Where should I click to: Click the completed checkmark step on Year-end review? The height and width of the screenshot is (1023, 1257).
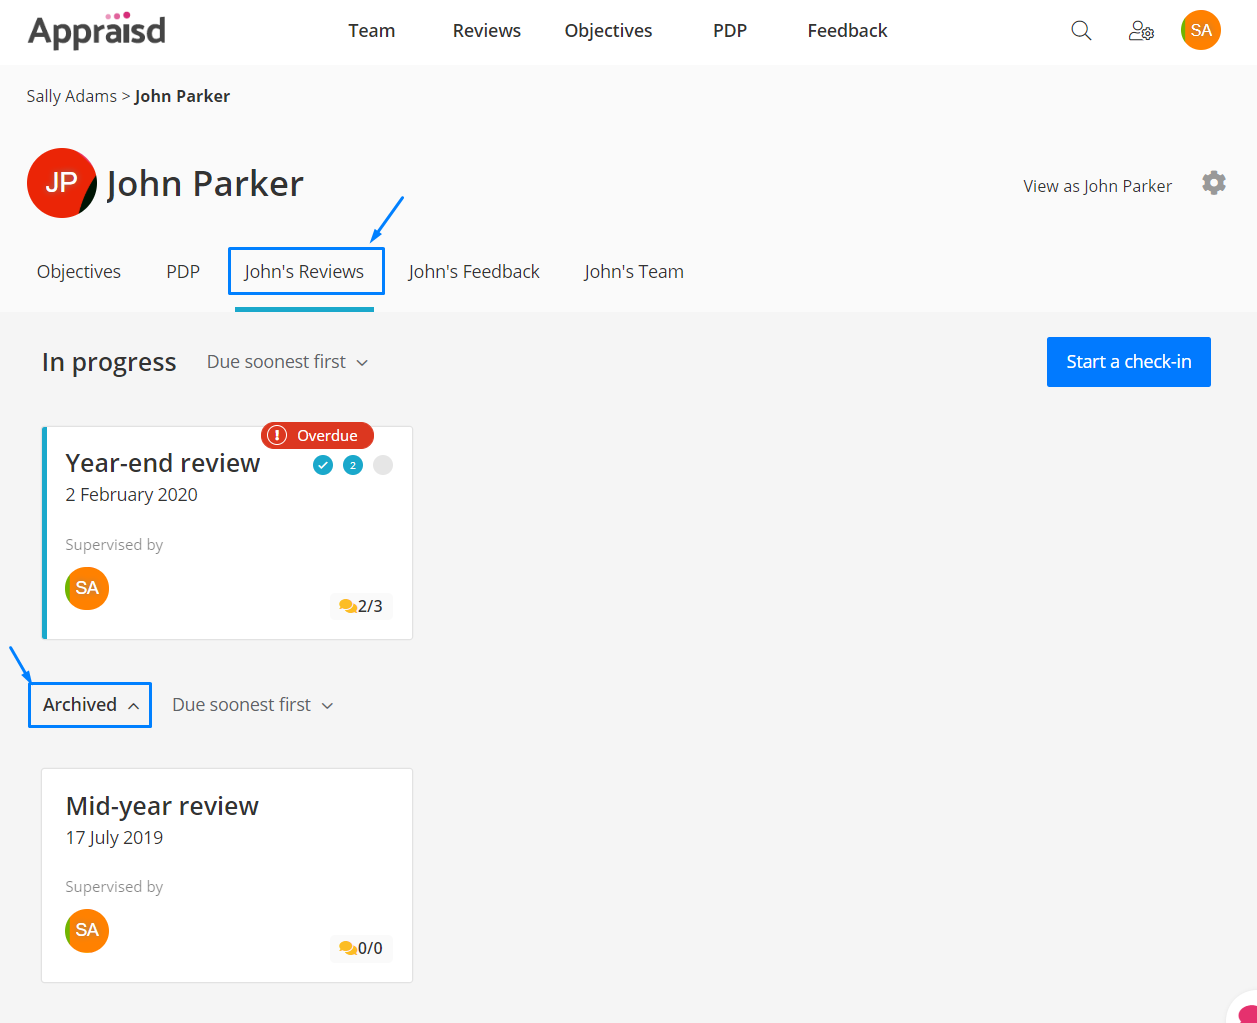pyautogui.click(x=323, y=465)
